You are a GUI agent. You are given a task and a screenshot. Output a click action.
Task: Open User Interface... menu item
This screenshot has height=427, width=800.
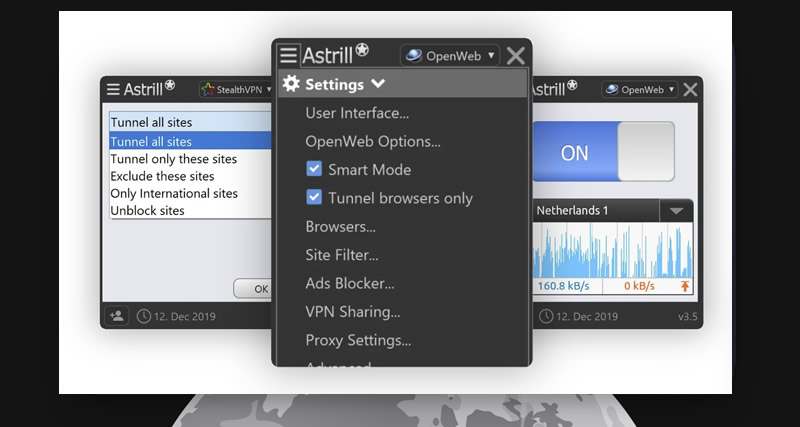point(357,113)
